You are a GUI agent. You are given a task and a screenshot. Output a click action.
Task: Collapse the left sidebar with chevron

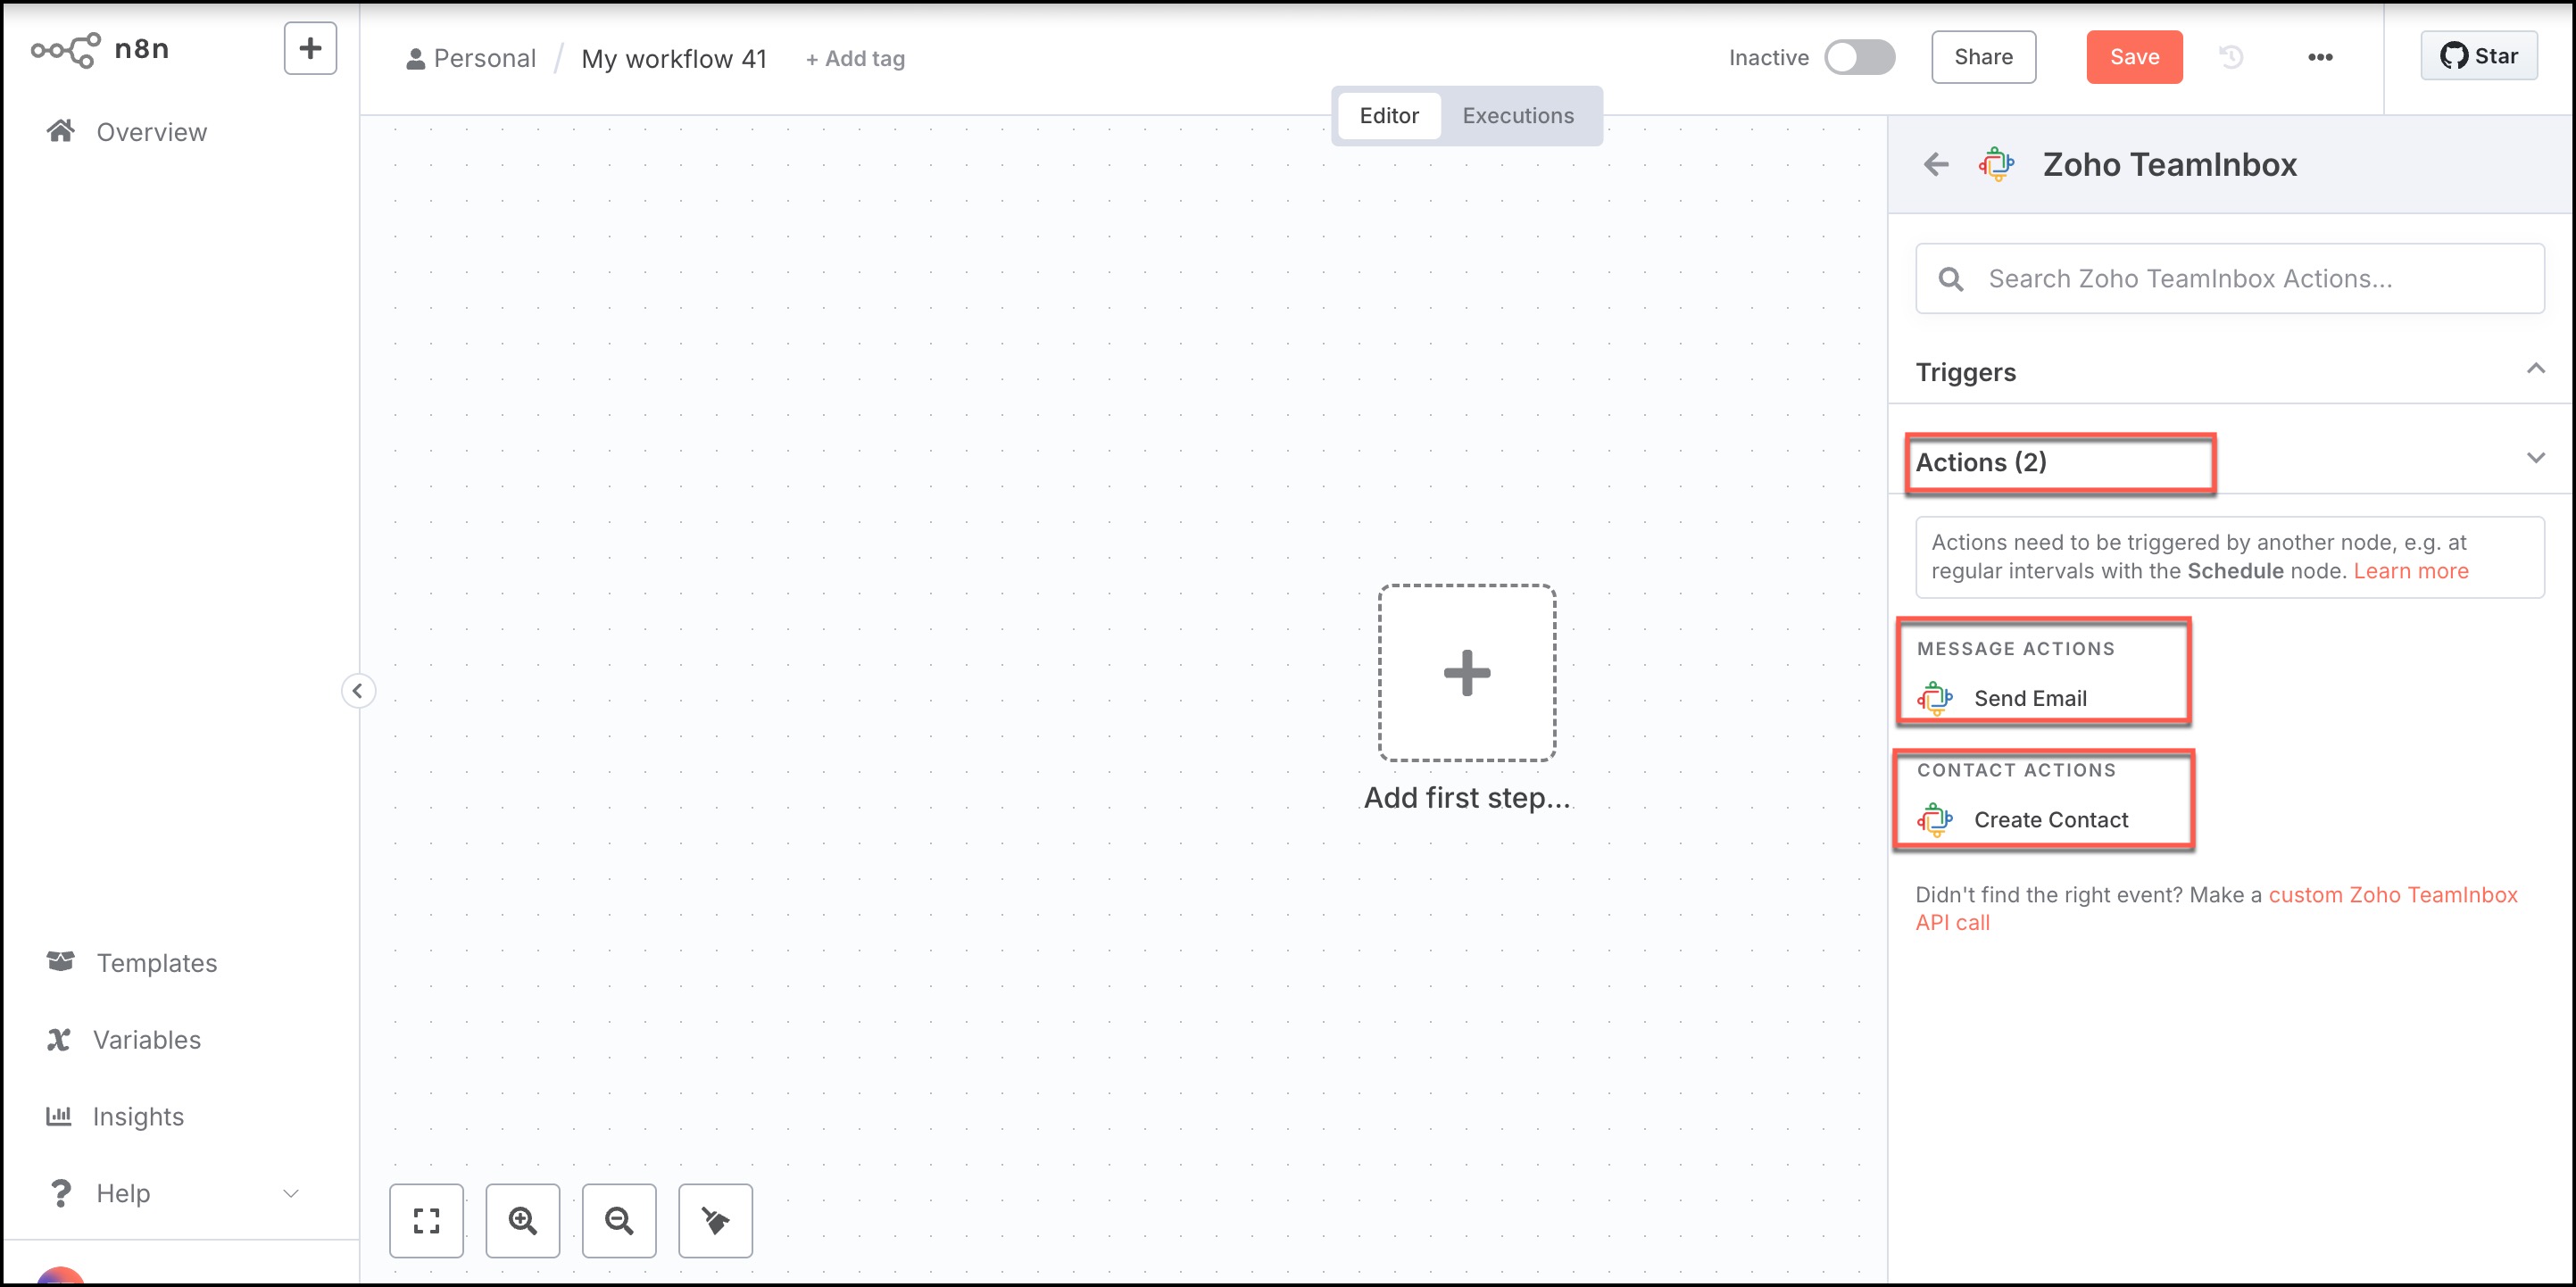(358, 690)
